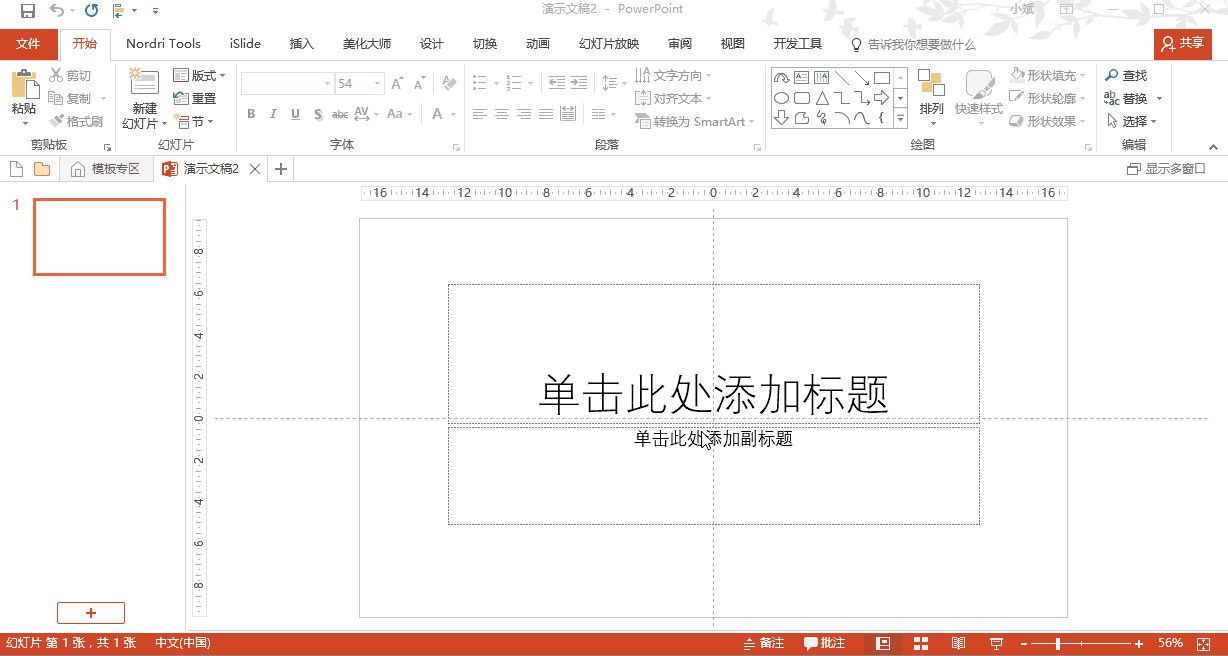
Task: Toggle italic formatting
Action: click(x=272, y=114)
